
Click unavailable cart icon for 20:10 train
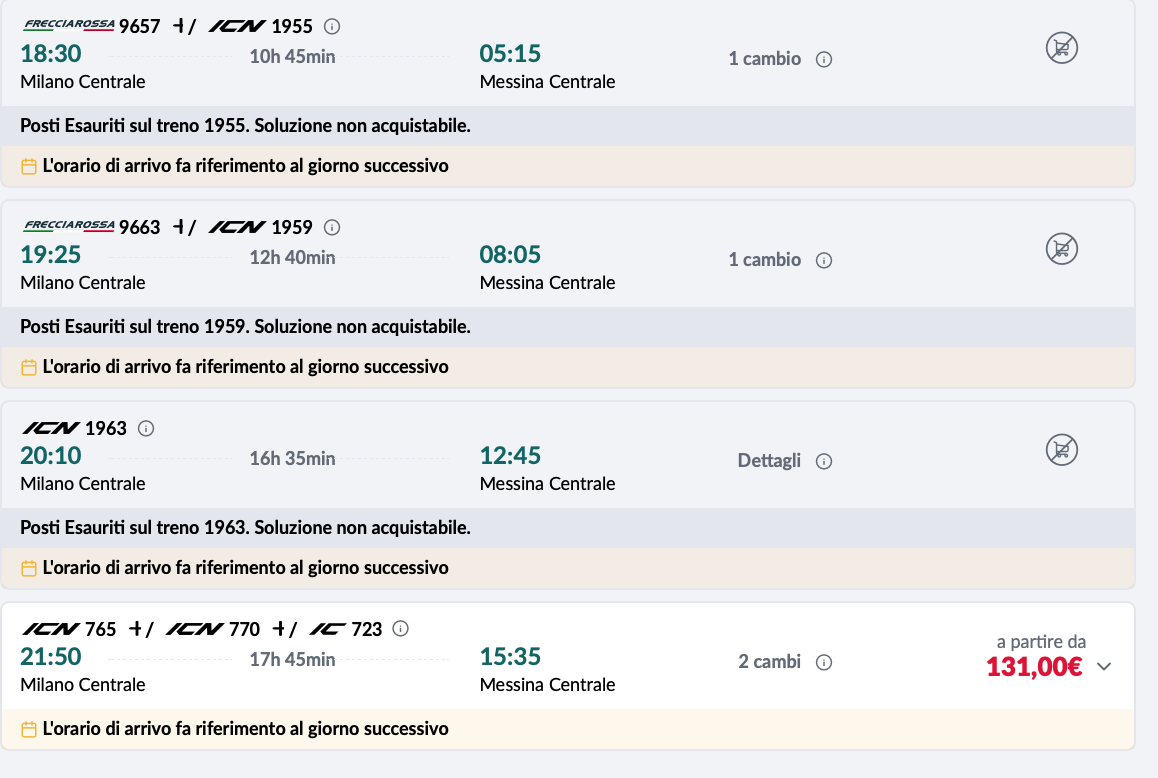pyautogui.click(x=1061, y=450)
